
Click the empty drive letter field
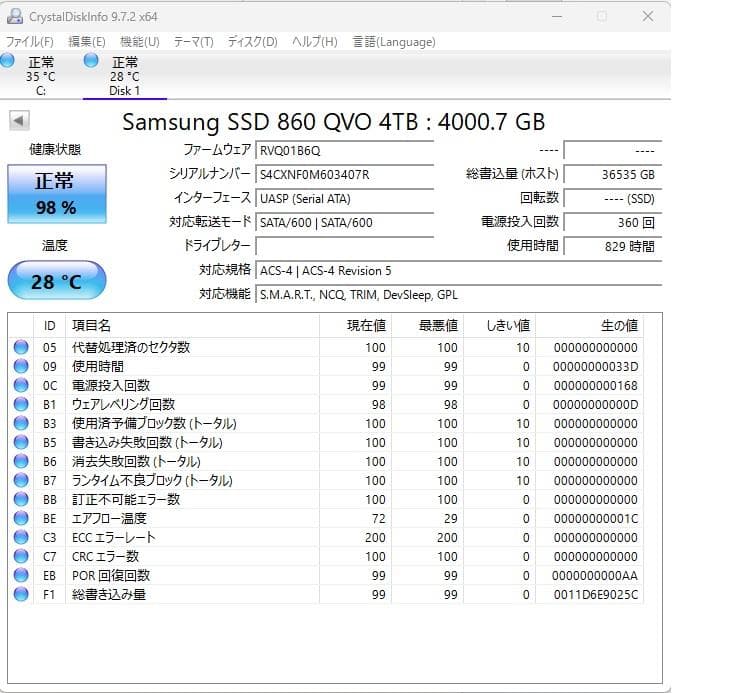point(345,246)
